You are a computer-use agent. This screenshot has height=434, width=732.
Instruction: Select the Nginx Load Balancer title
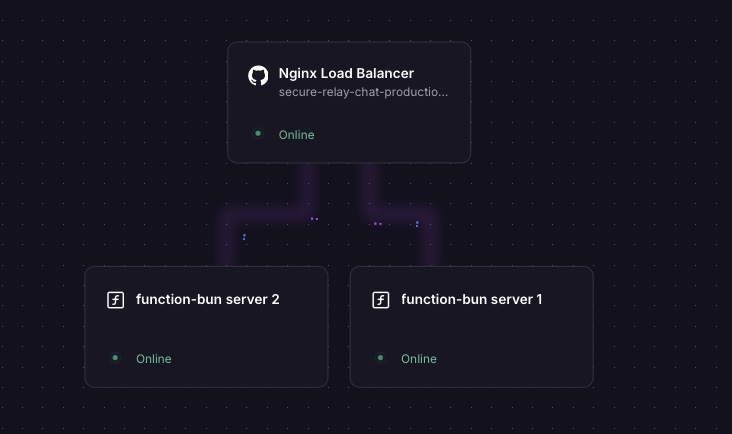tap(346, 73)
